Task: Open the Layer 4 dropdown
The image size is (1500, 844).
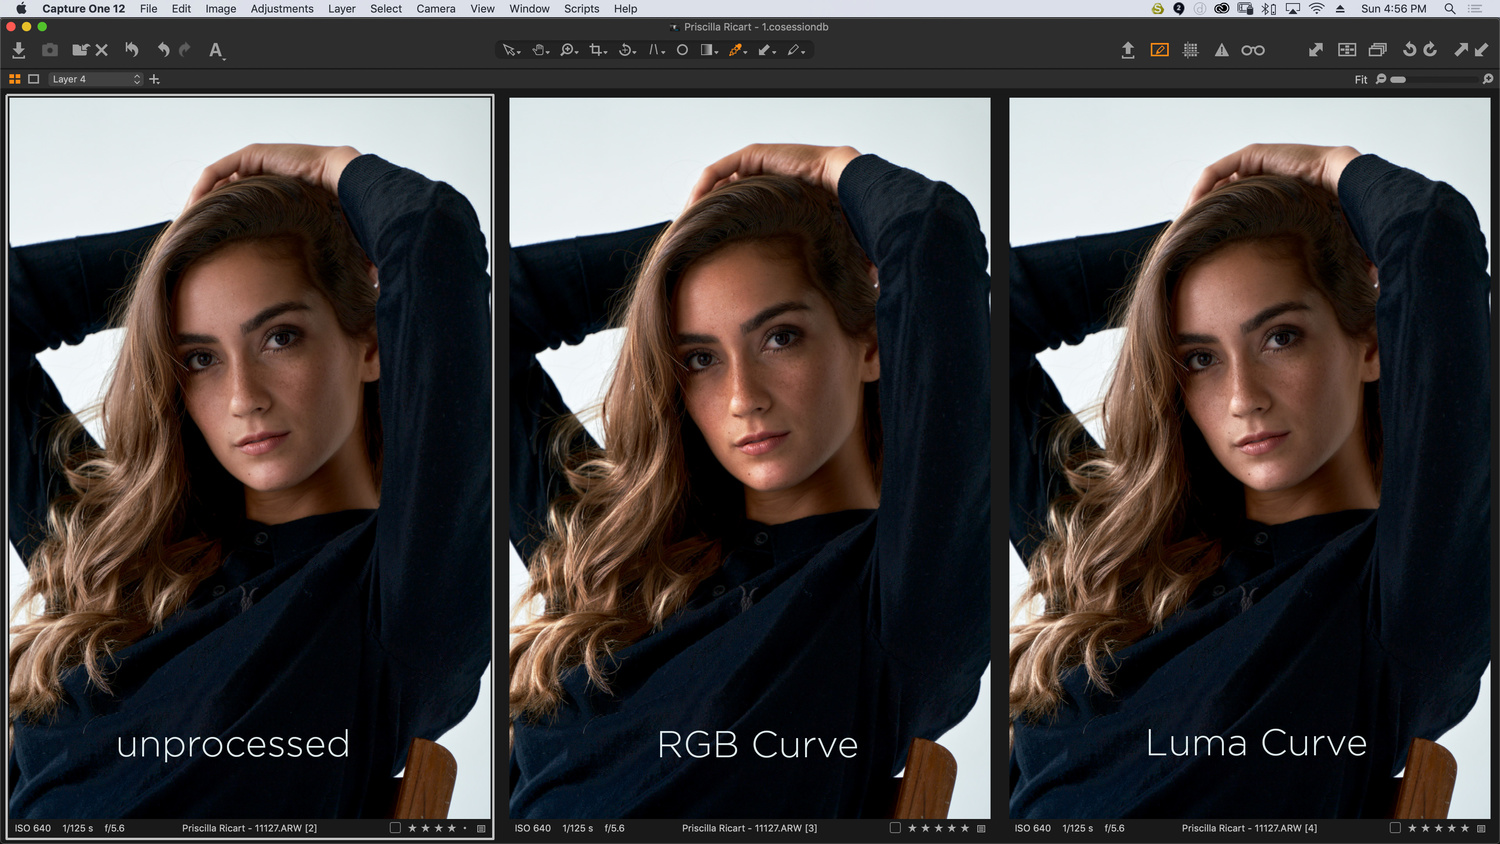Action: 95,78
